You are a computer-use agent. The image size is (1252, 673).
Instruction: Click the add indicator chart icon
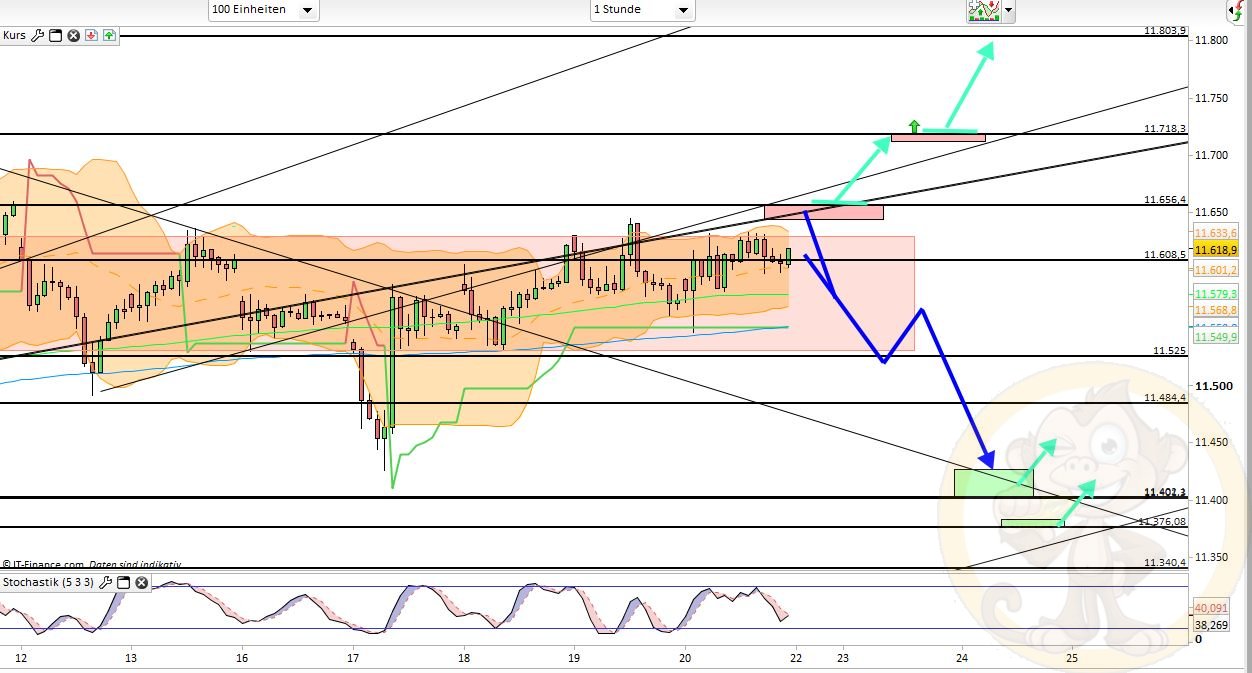point(984,11)
